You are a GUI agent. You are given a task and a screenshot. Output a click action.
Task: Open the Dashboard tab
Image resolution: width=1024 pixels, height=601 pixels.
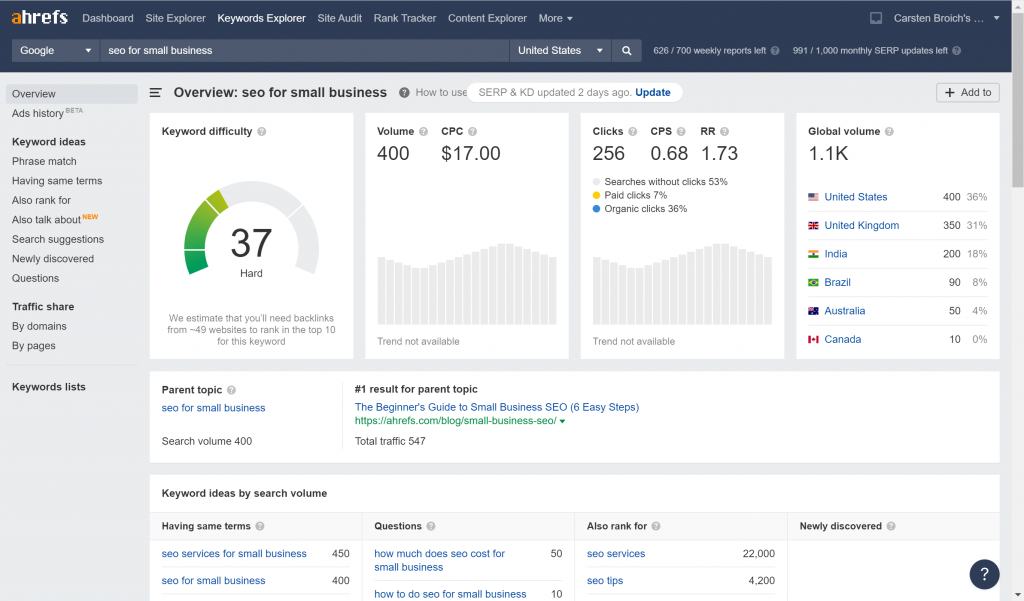[x=108, y=18]
